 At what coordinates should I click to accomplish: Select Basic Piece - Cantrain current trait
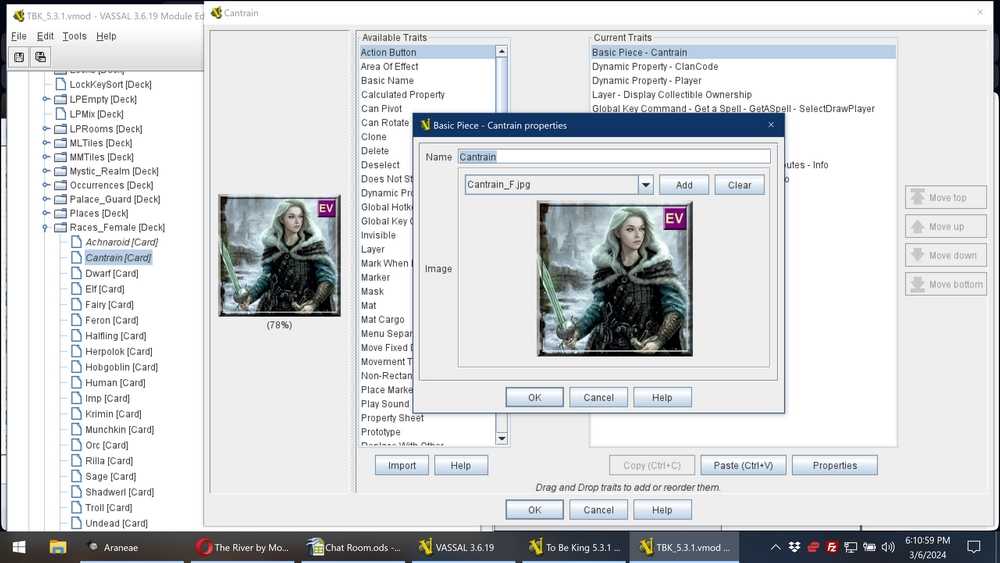click(743, 52)
